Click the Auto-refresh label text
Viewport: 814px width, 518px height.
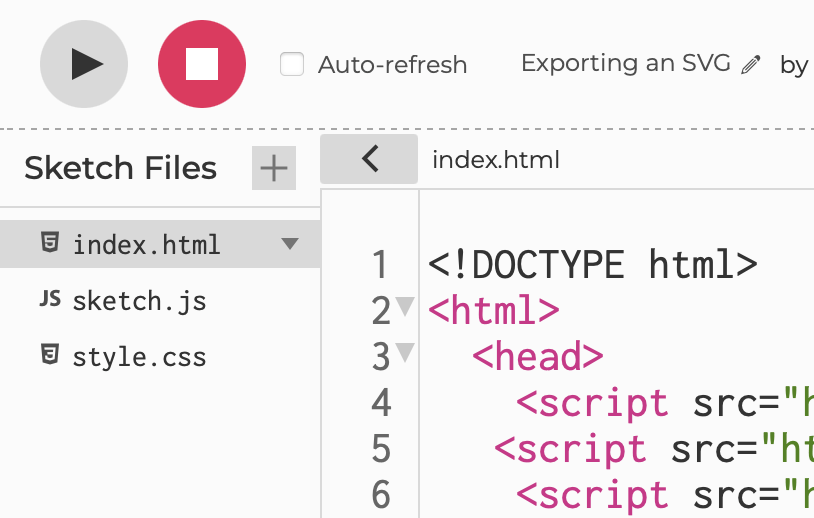click(x=392, y=65)
